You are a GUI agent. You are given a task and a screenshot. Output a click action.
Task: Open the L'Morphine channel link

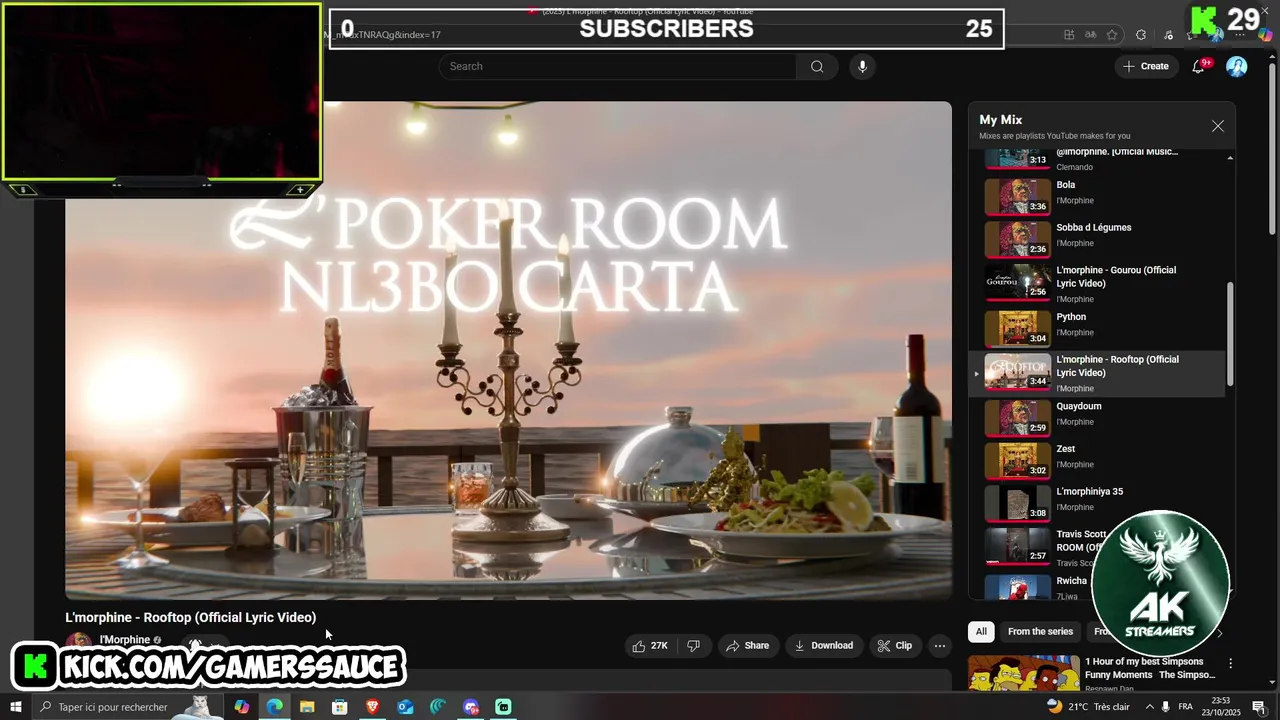pos(124,640)
